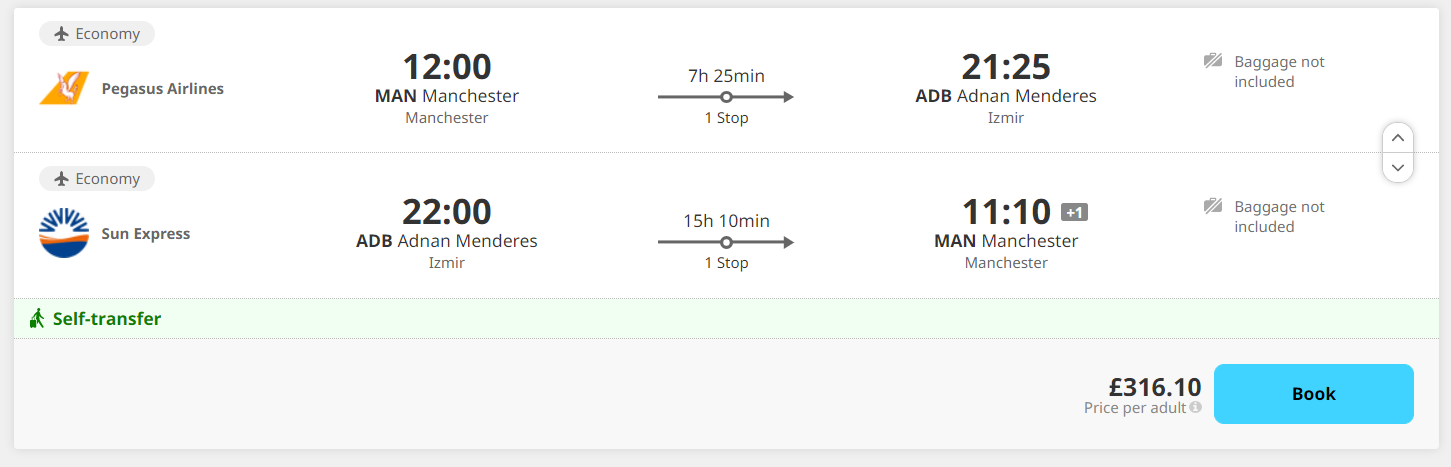
Task: Click the Self-transfer label
Action: click(107, 319)
